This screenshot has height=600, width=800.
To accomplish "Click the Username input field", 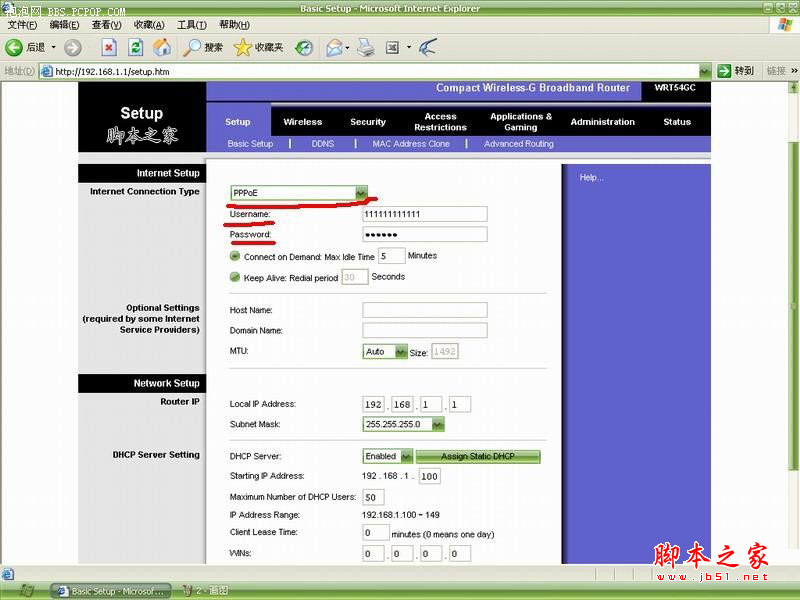I will pos(424,214).
